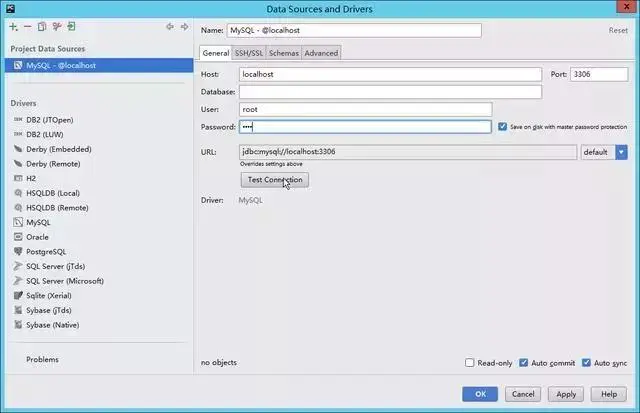Click the import data sources icon

point(71,27)
